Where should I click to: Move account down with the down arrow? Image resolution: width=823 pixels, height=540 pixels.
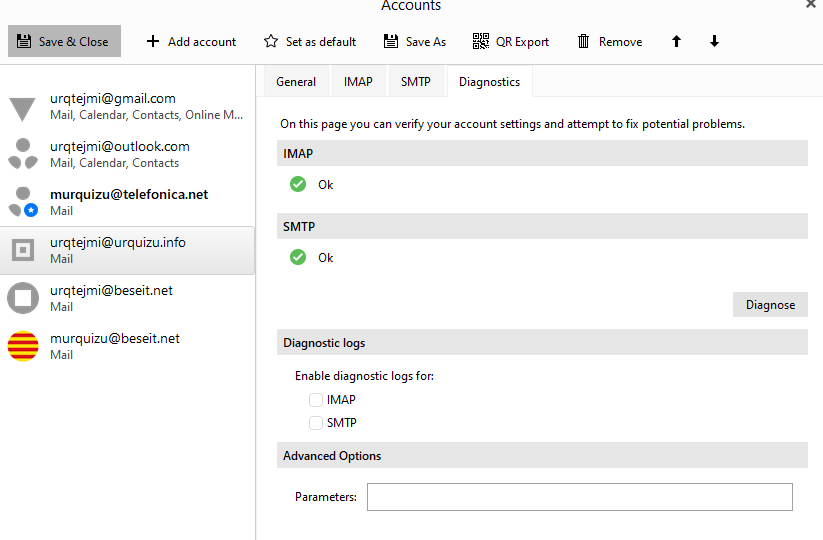714,42
